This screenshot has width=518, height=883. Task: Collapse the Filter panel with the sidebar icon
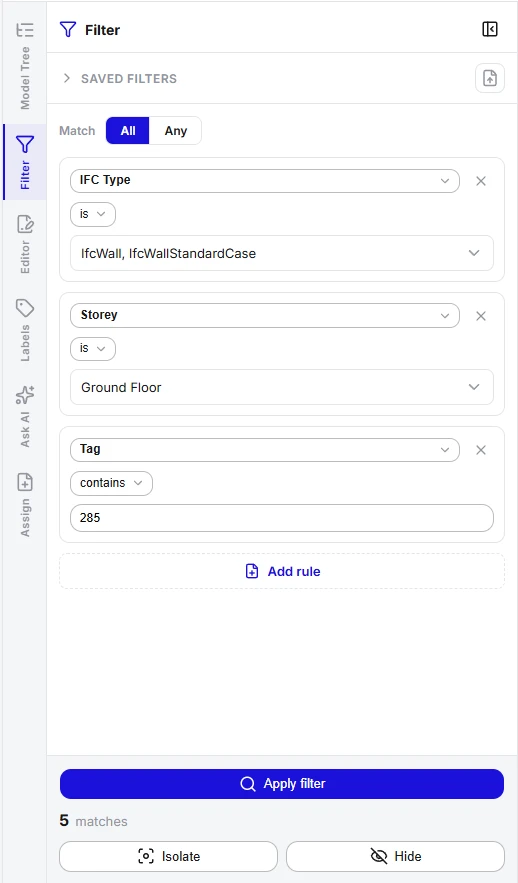[x=490, y=29]
